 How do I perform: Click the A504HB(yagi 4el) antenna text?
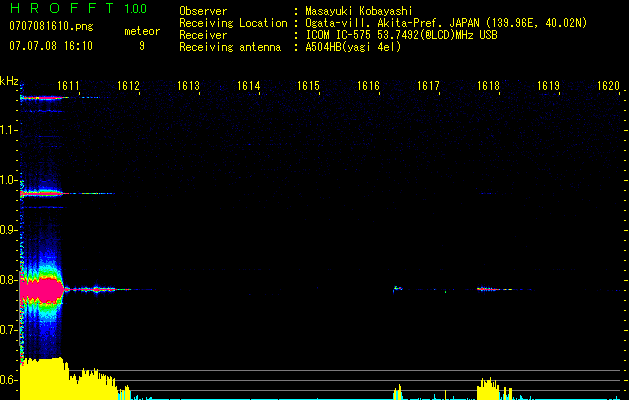click(353, 47)
